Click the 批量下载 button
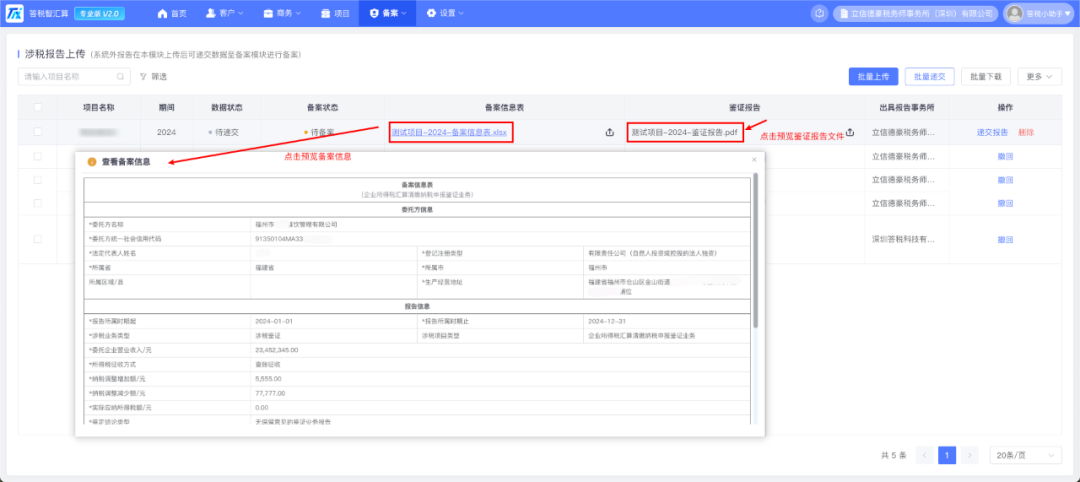 (x=985, y=76)
